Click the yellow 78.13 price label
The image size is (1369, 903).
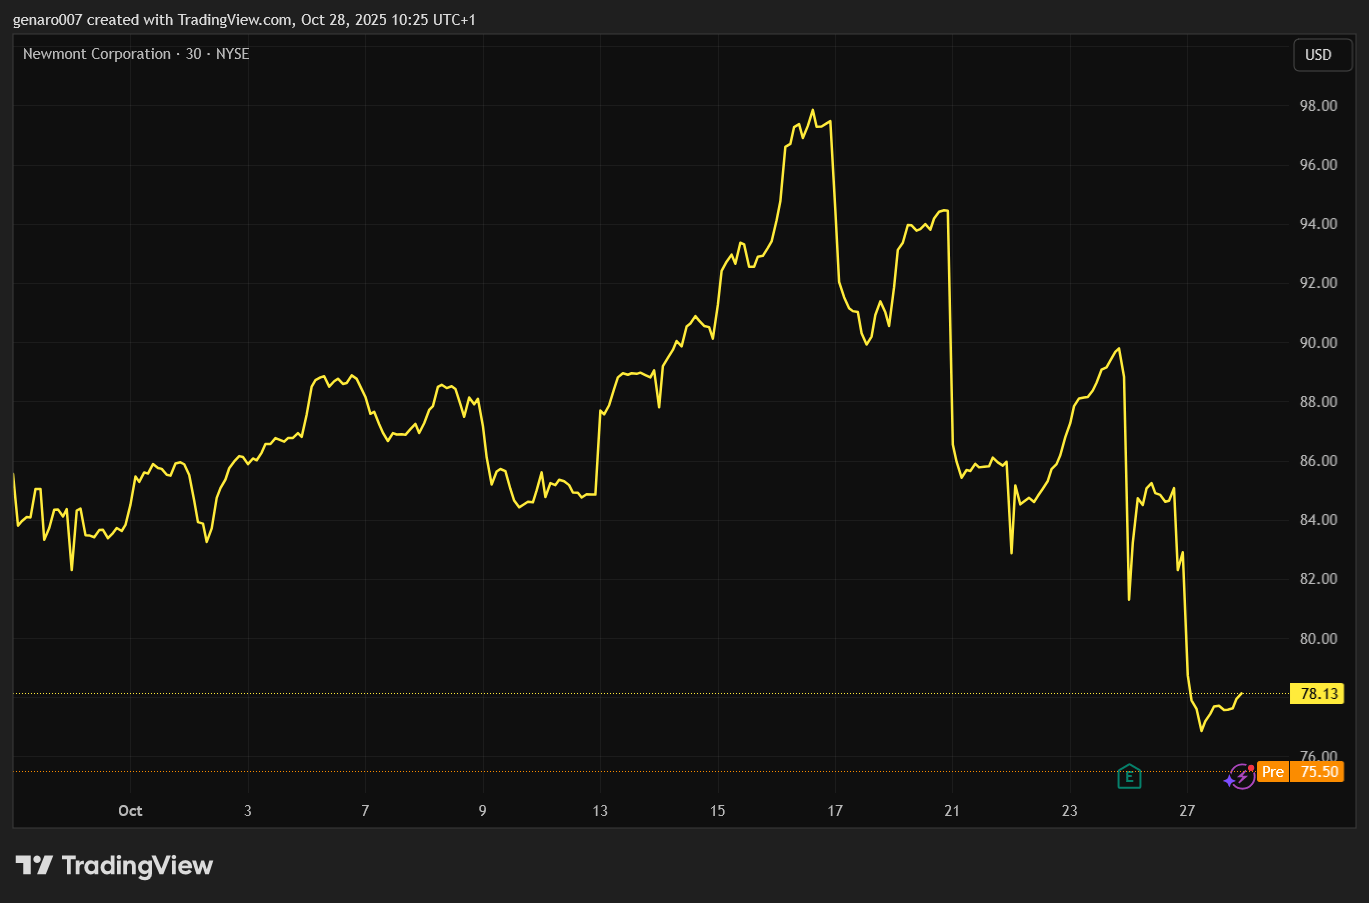point(1317,693)
